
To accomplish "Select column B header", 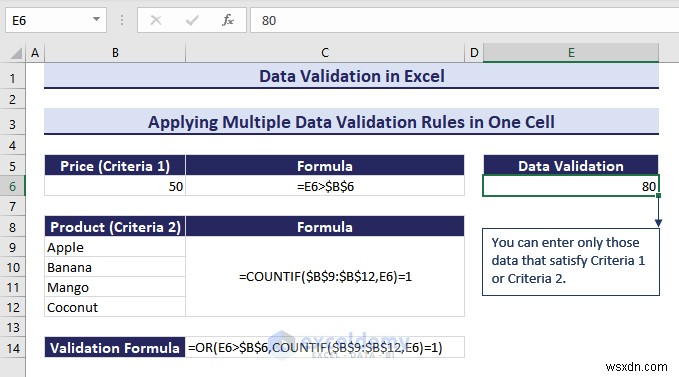I will point(115,53).
